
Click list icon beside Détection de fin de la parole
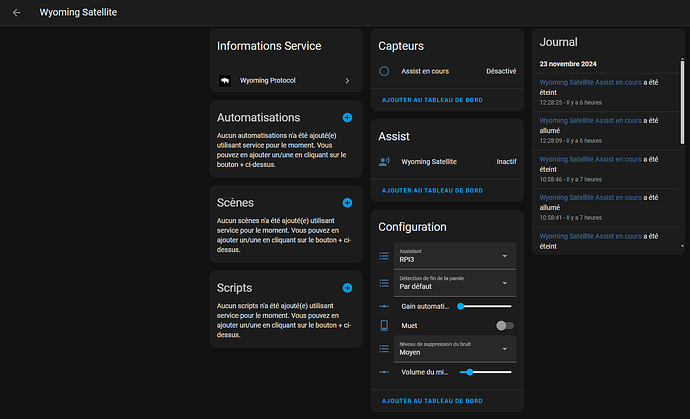384,283
